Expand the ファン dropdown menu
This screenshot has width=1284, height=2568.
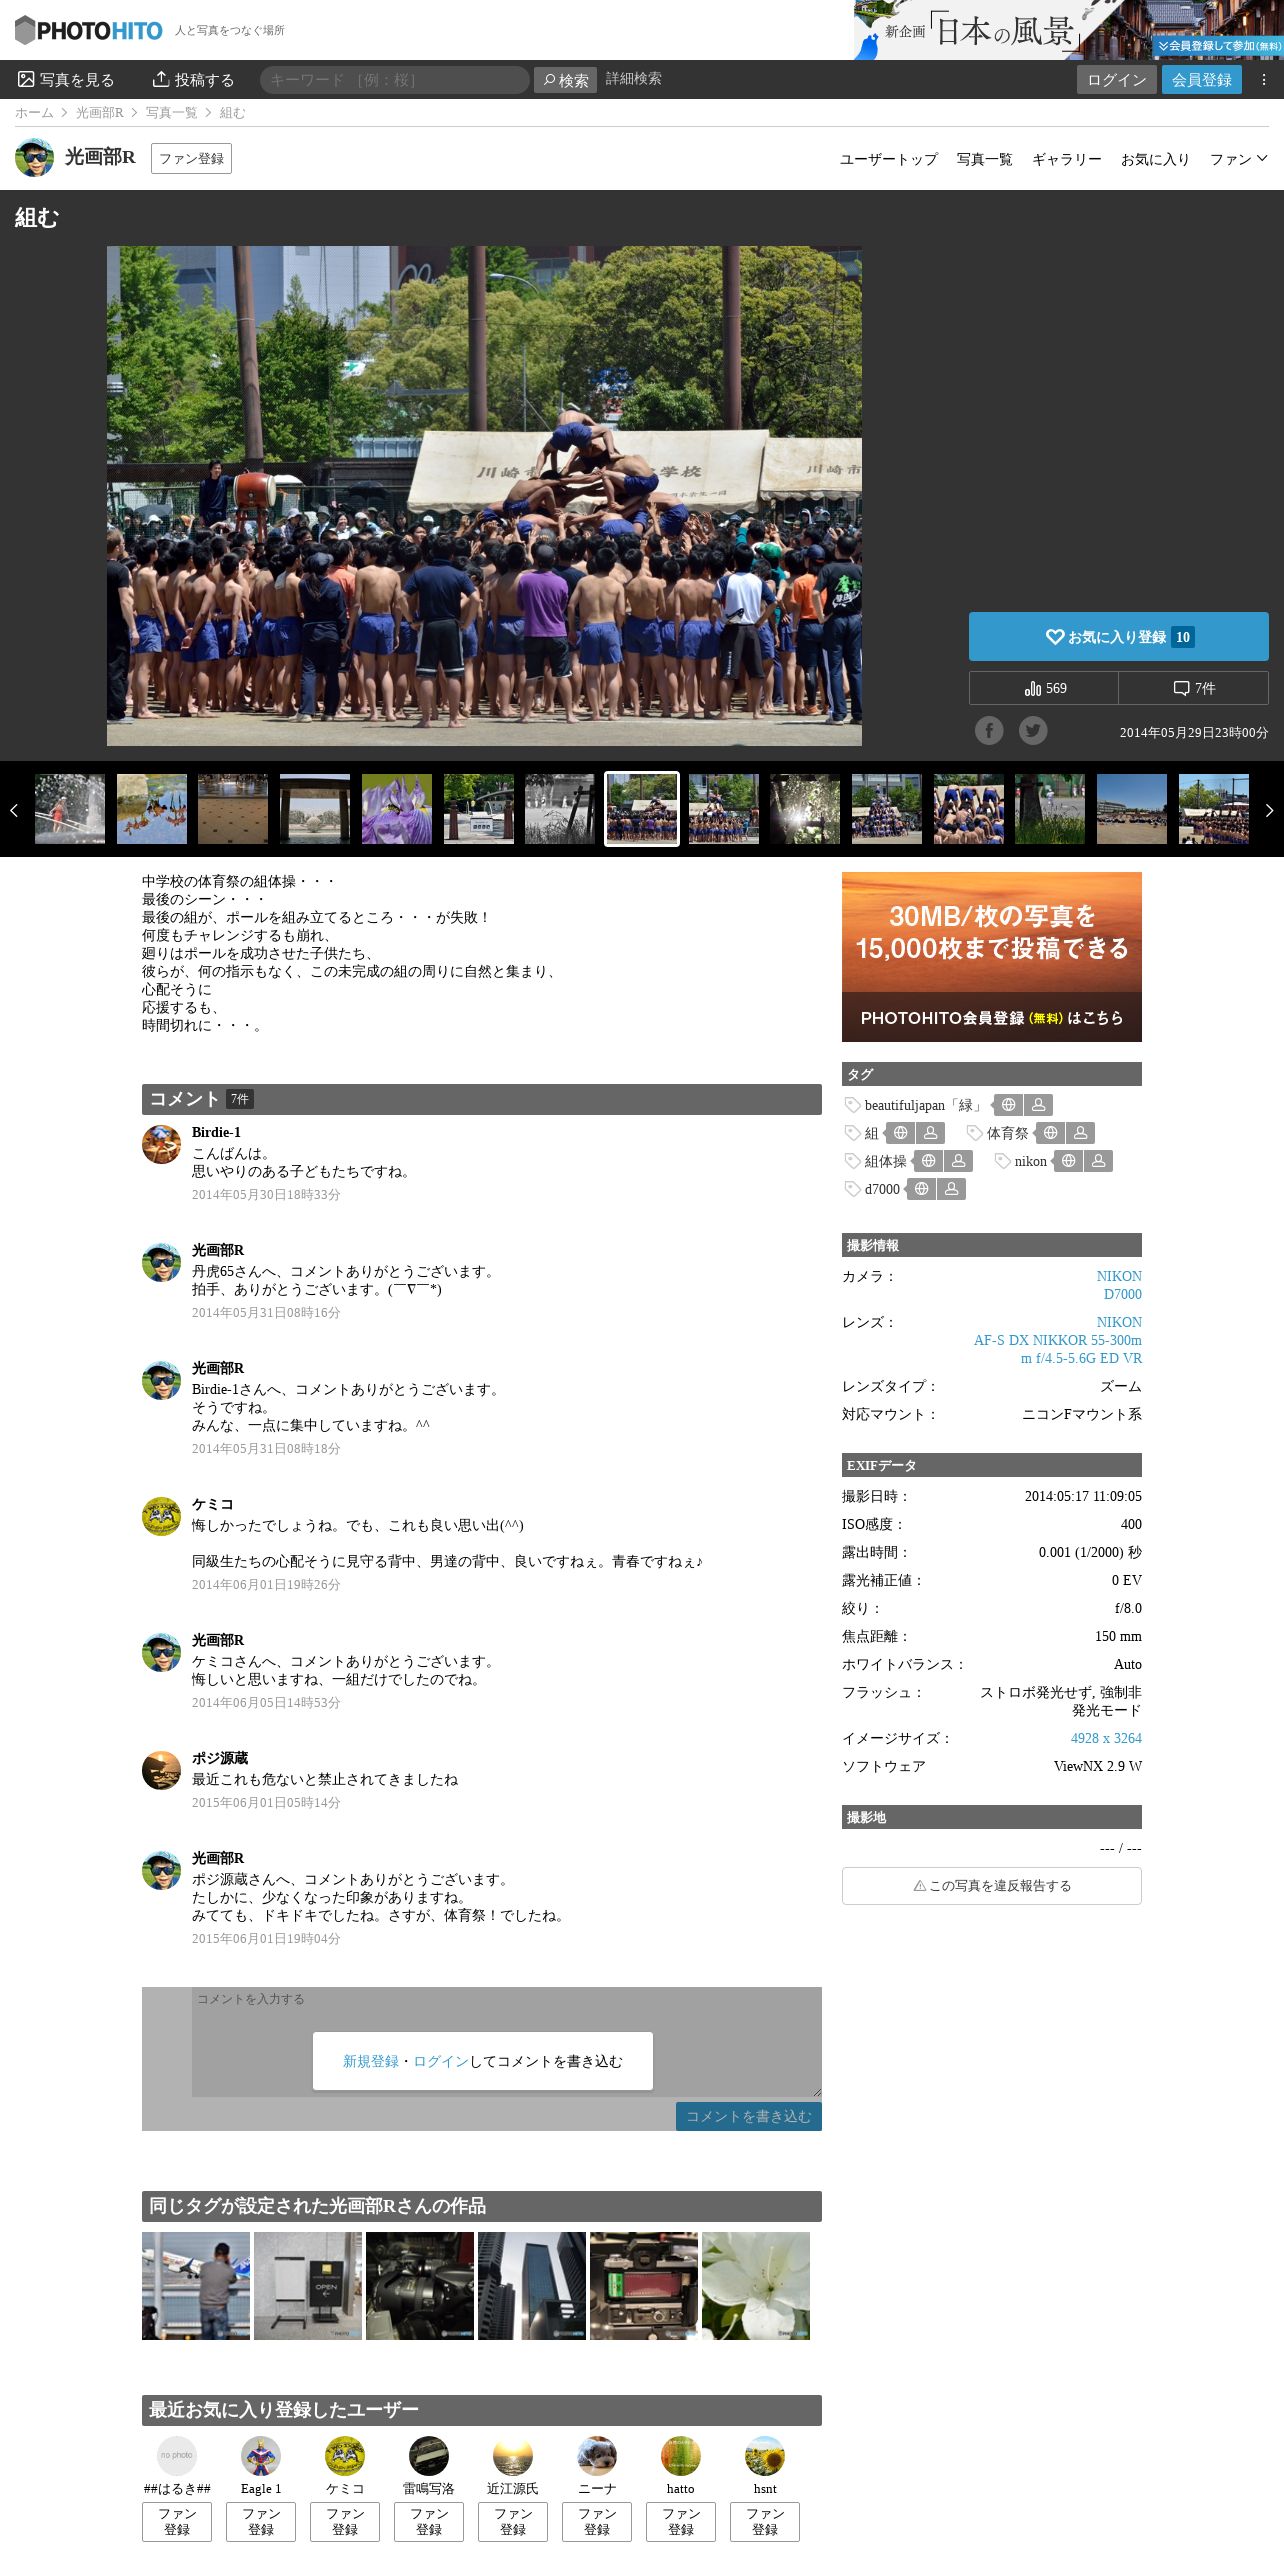tap(1239, 159)
